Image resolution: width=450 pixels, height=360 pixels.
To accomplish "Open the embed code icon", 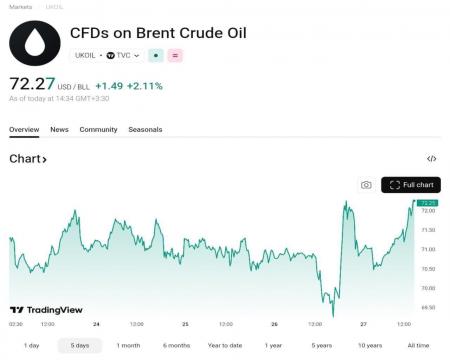I will tap(432, 159).
